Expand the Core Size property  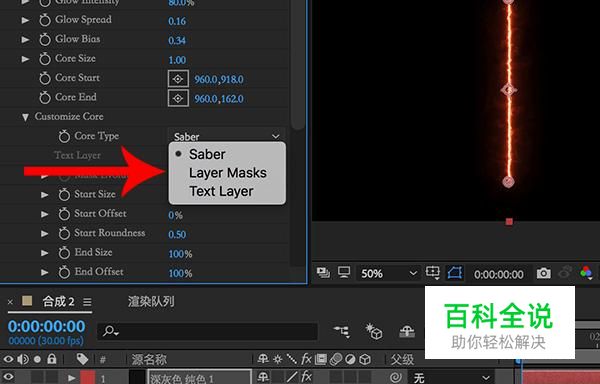25,59
